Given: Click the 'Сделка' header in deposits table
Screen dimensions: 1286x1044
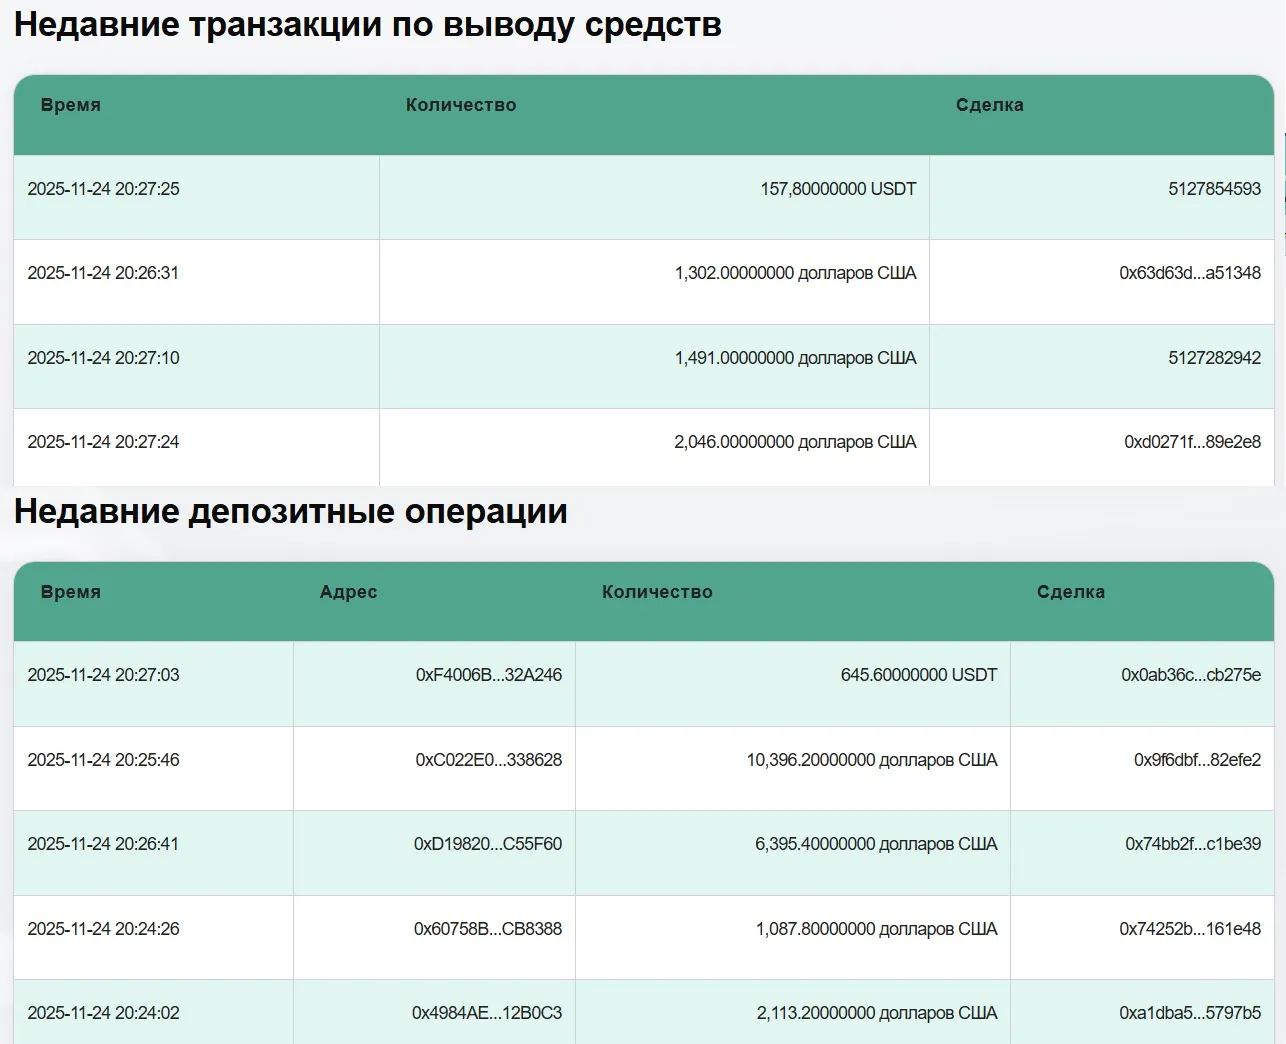Looking at the screenshot, I should coord(1071,592).
